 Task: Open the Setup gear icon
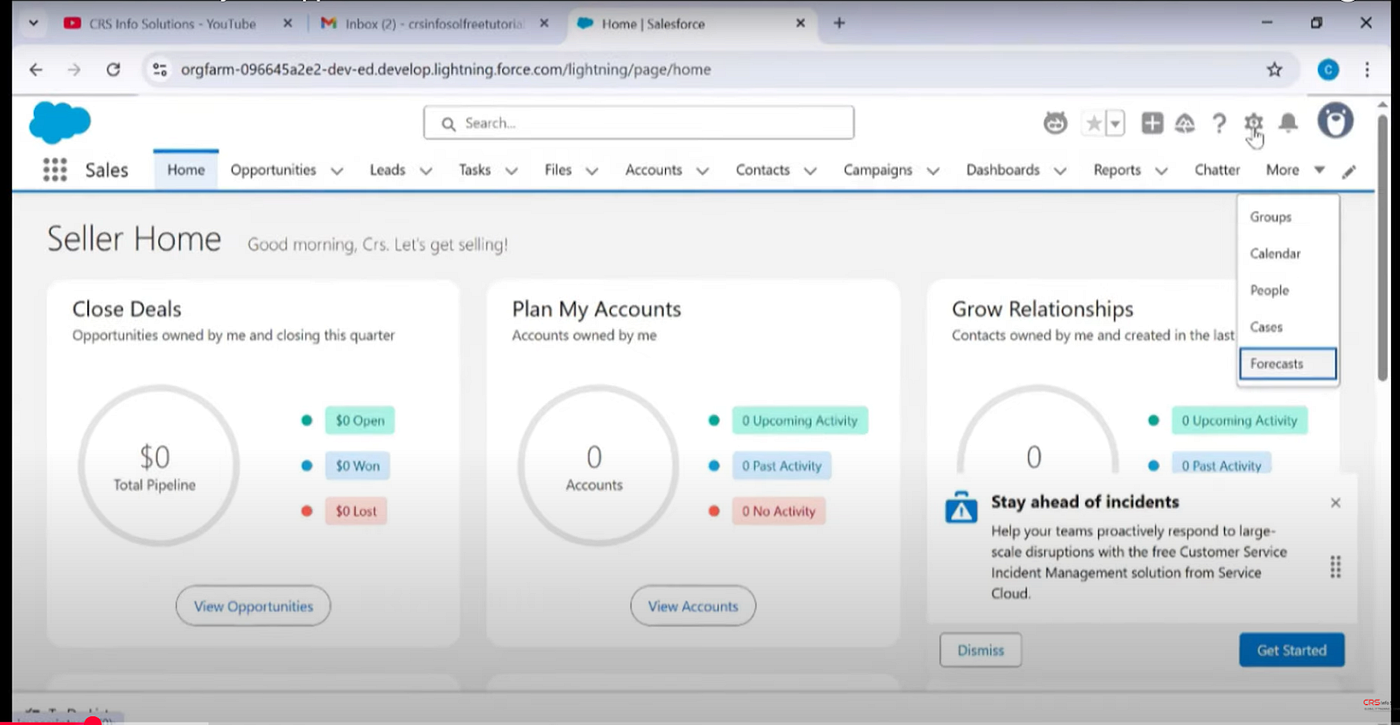pyautogui.click(x=1253, y=123)
